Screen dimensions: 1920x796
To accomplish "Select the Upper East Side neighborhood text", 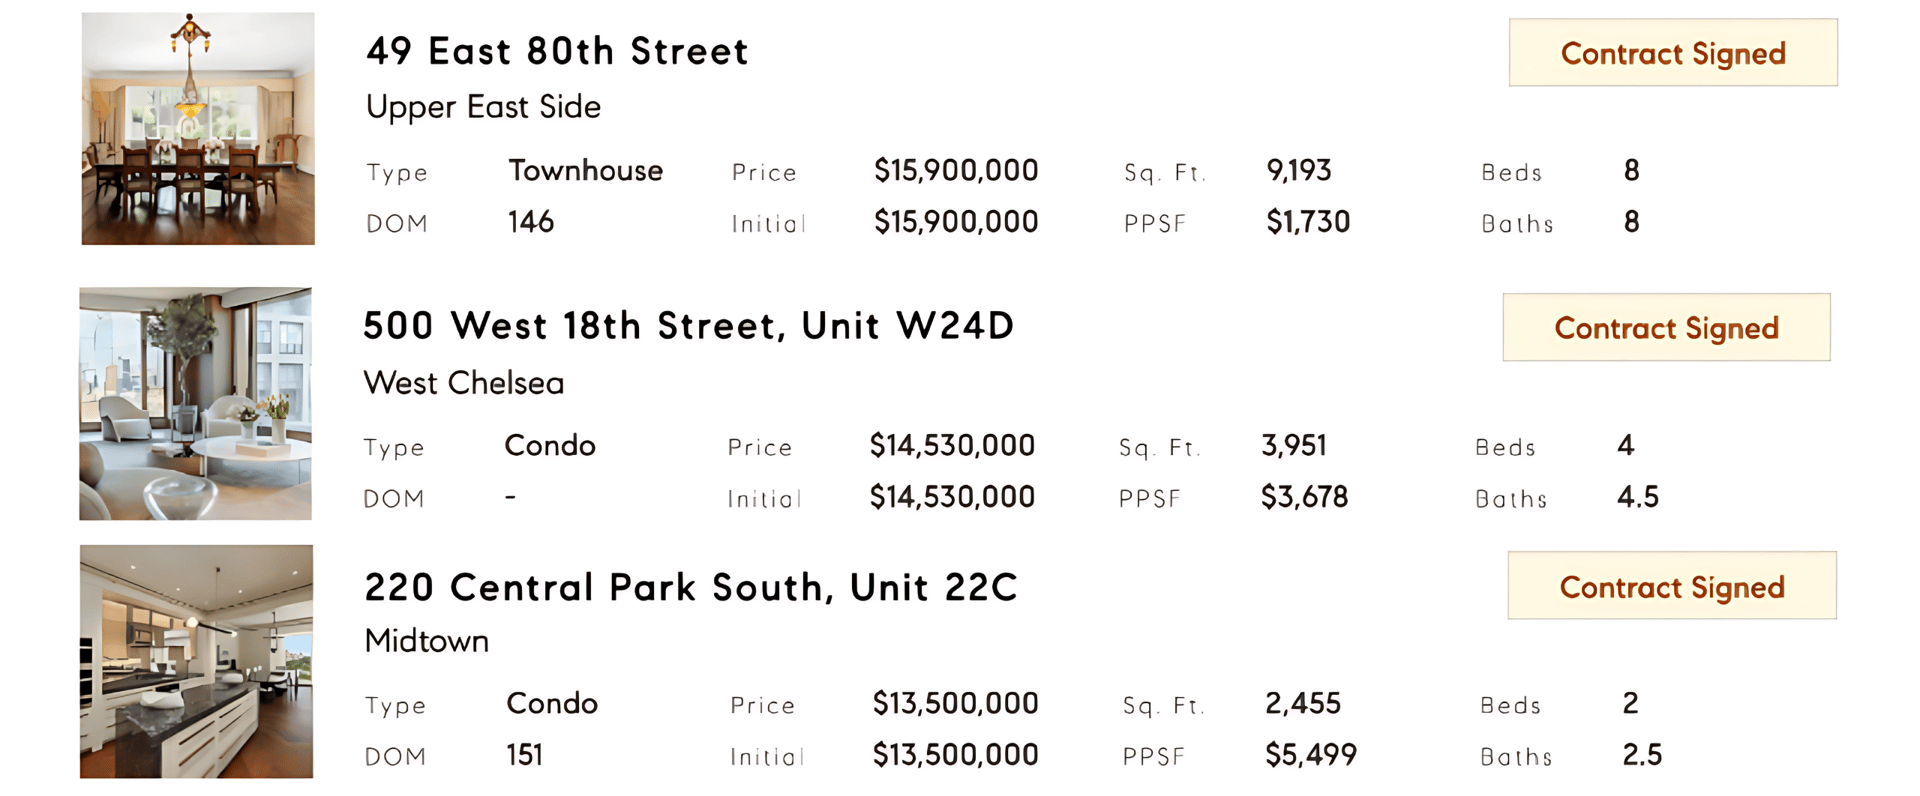I will (x=483, y=107).
